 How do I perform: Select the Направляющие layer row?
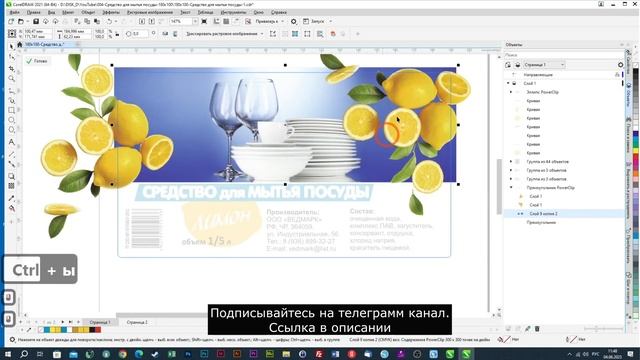564,75
